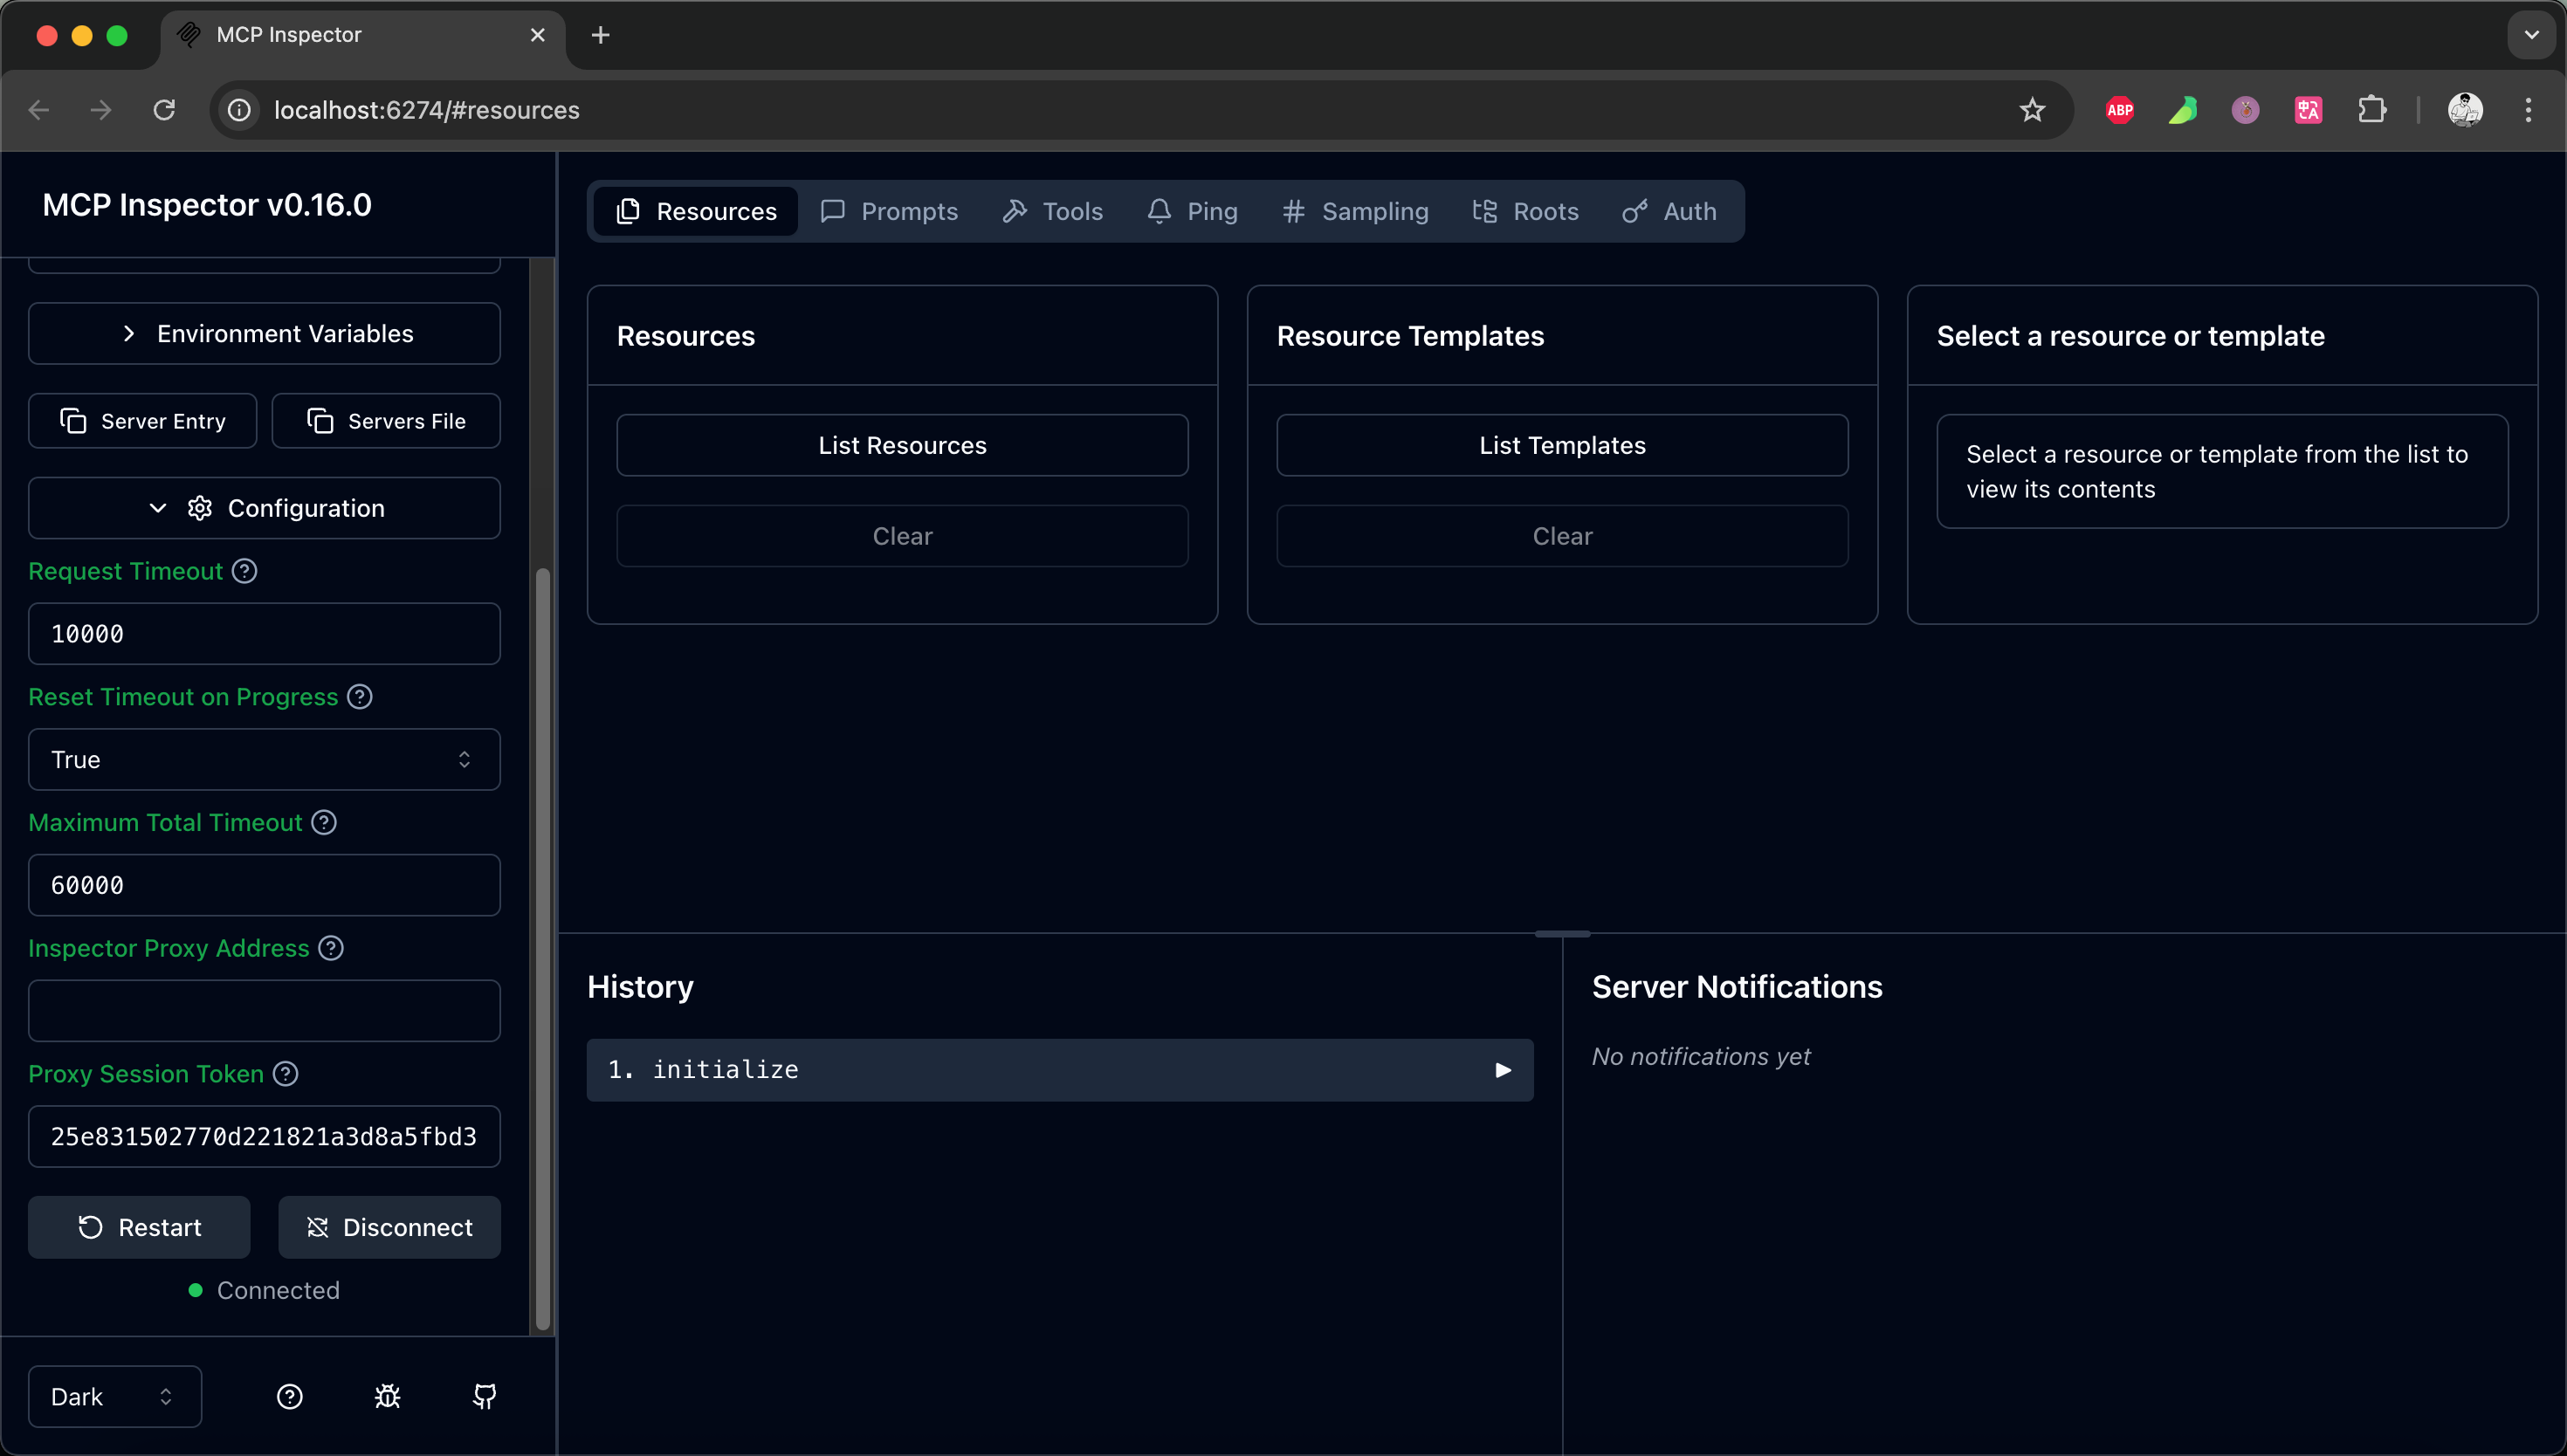The height and width of the screenshot is (1456, 2567).
Task: Bookmark this page with the star icon
Action: pos(2031,110)
